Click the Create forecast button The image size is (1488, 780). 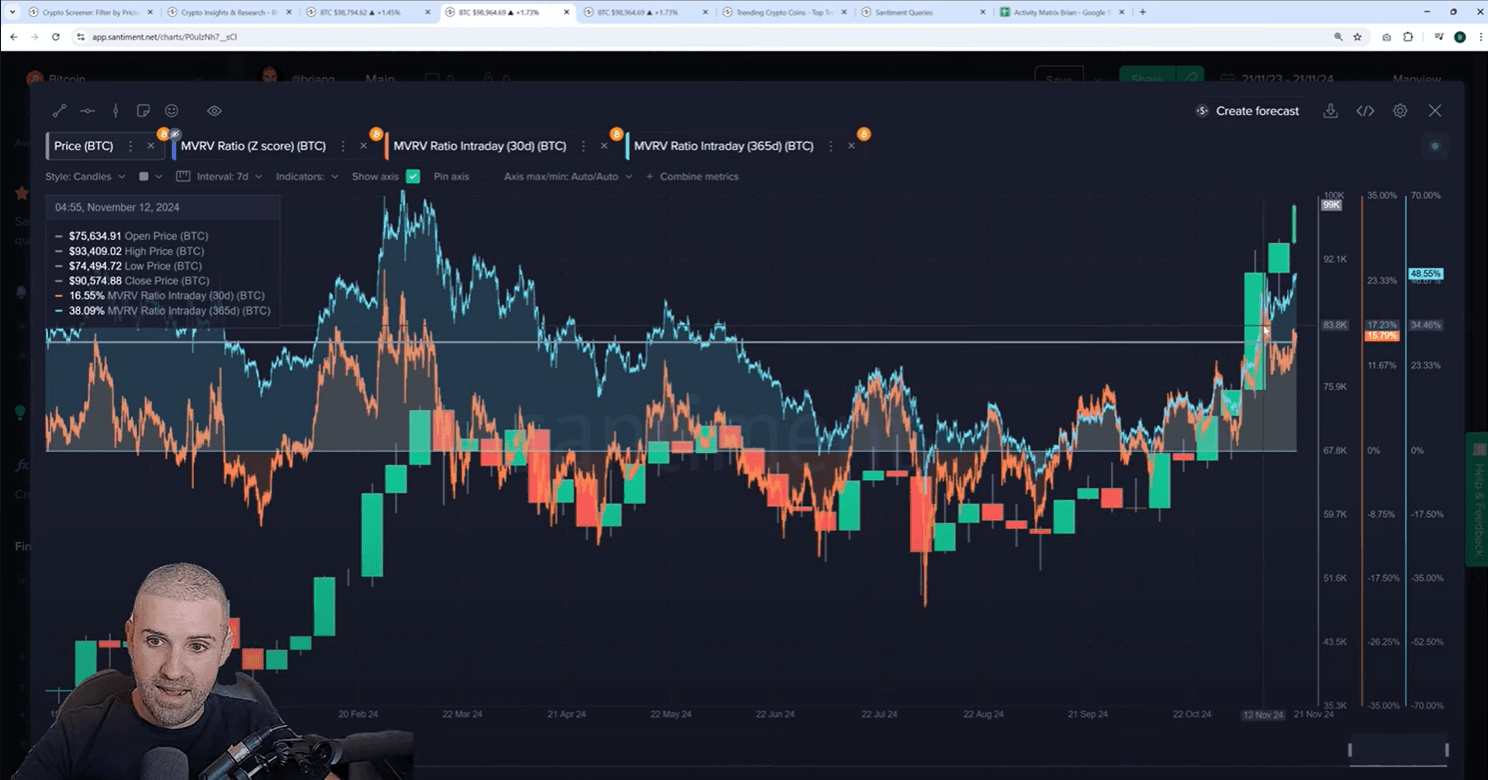(x=1247, y=111)
